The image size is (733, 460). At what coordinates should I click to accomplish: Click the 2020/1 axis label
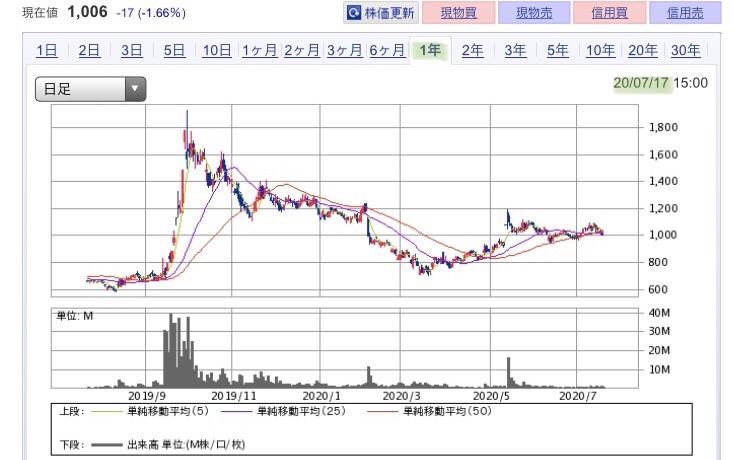(321, 396)
